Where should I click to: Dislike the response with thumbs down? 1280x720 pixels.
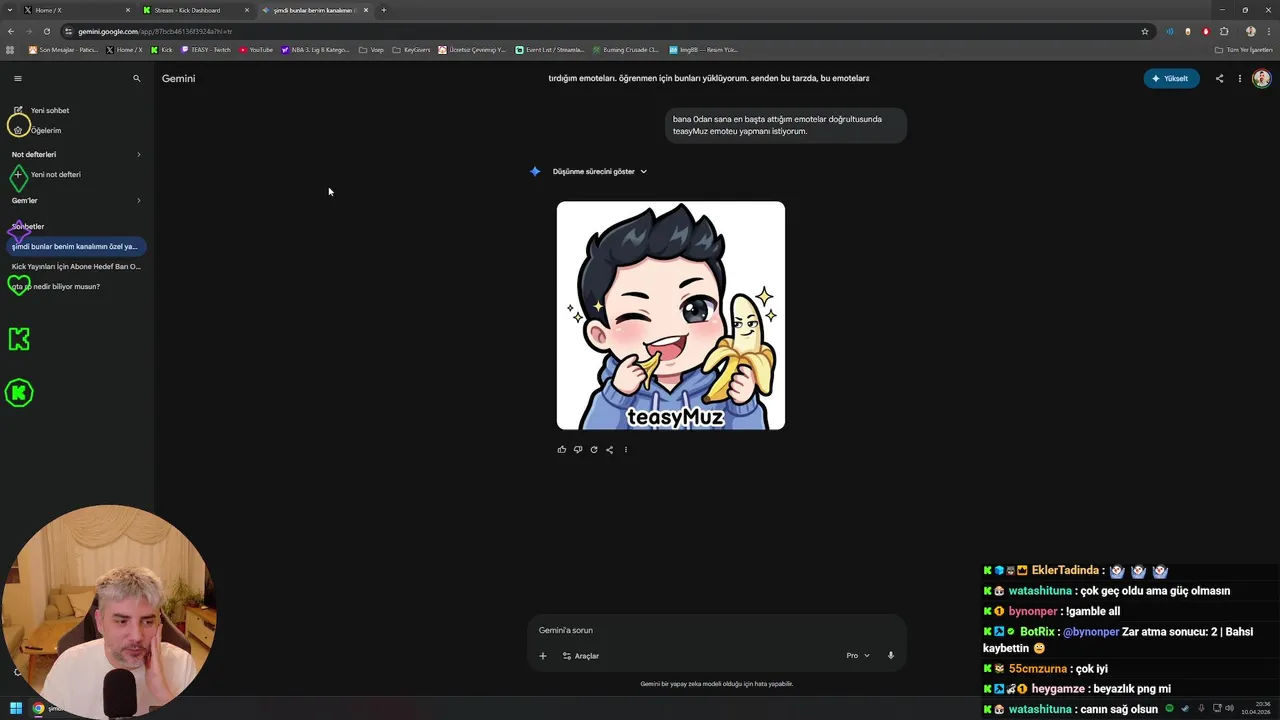point(578,449)
